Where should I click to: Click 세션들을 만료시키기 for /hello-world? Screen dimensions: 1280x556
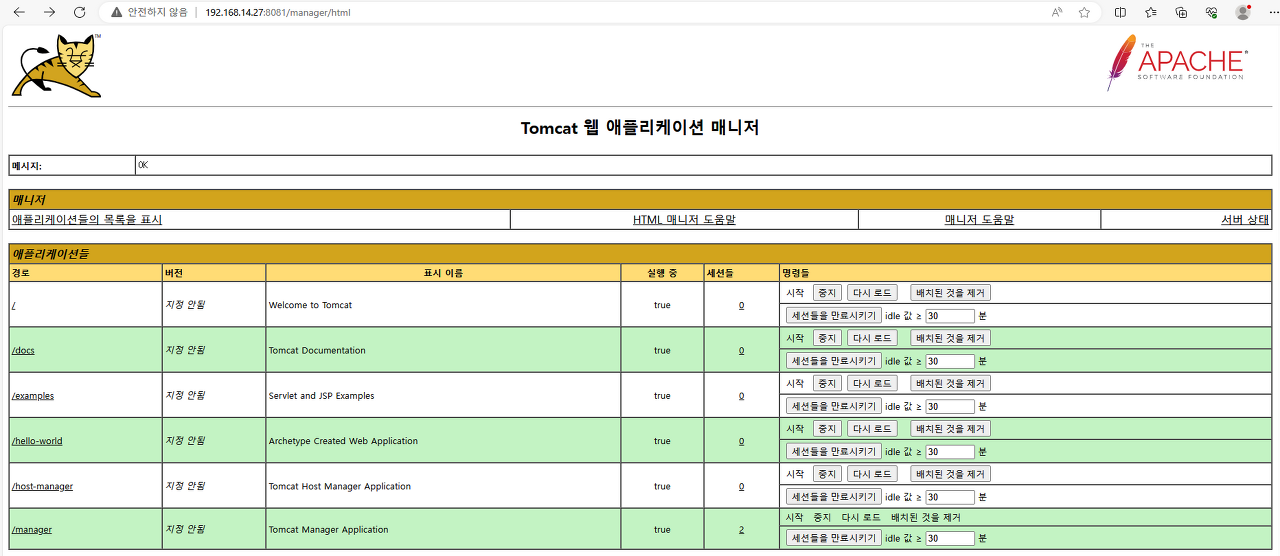tap(833, 451)
